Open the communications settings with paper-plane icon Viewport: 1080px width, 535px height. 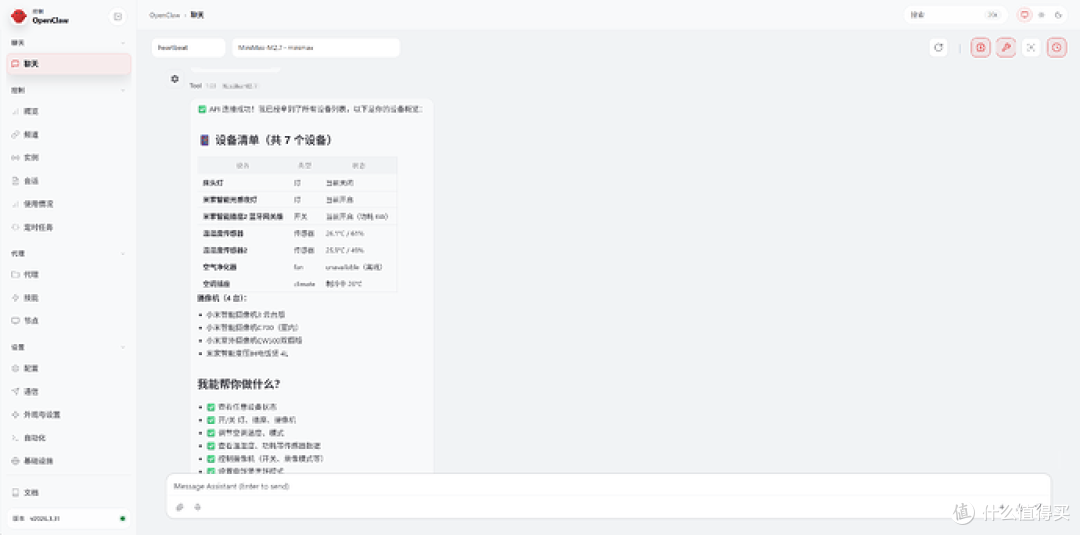[x=69, y=391]
